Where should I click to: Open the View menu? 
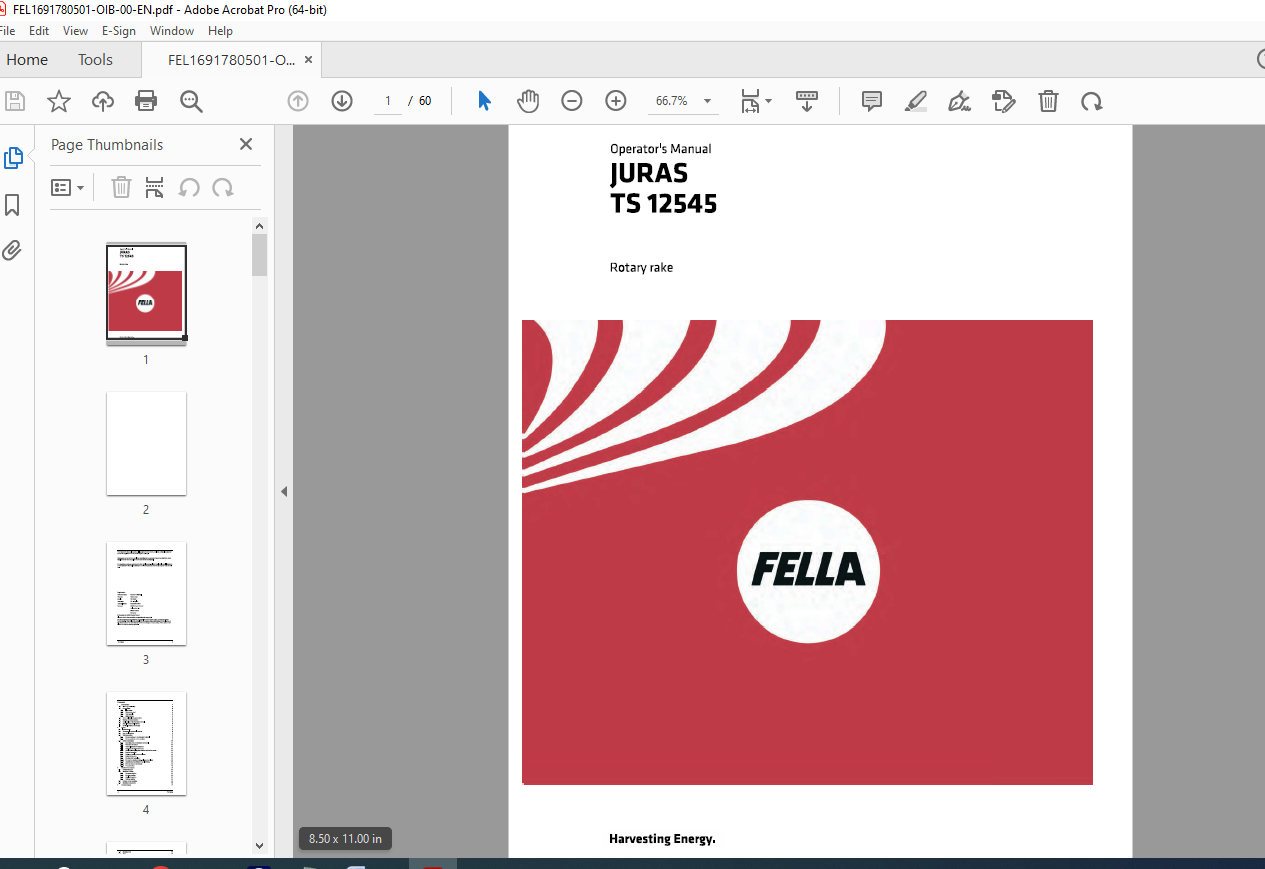click(x=75, y=31)
